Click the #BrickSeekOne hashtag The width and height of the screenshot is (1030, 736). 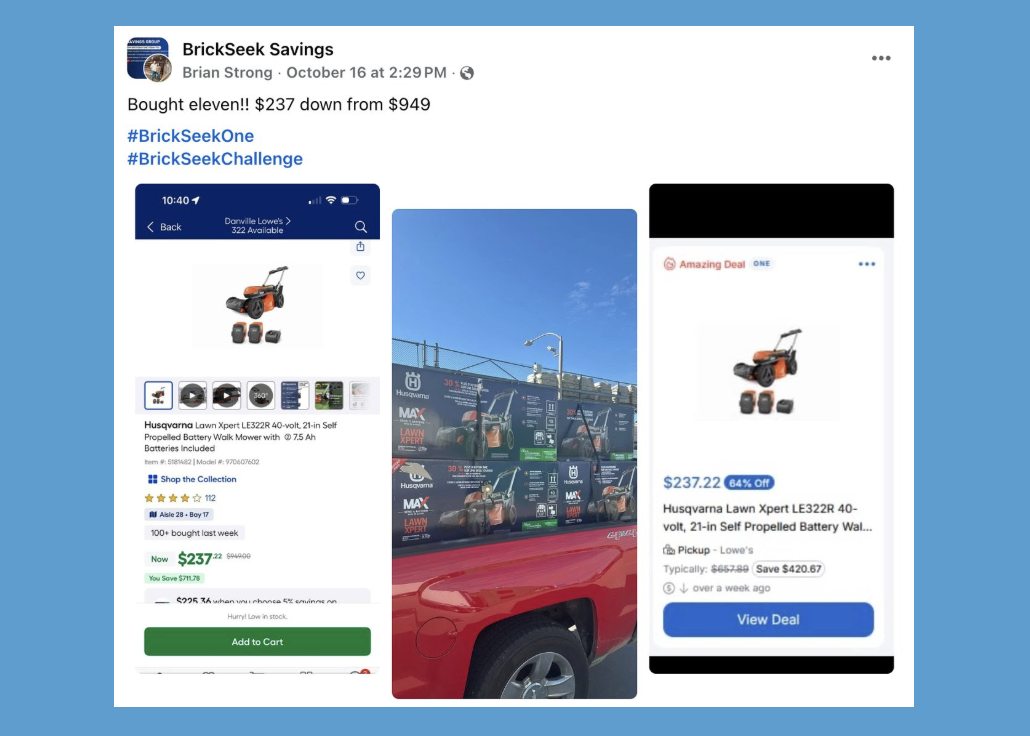[190, 136]
